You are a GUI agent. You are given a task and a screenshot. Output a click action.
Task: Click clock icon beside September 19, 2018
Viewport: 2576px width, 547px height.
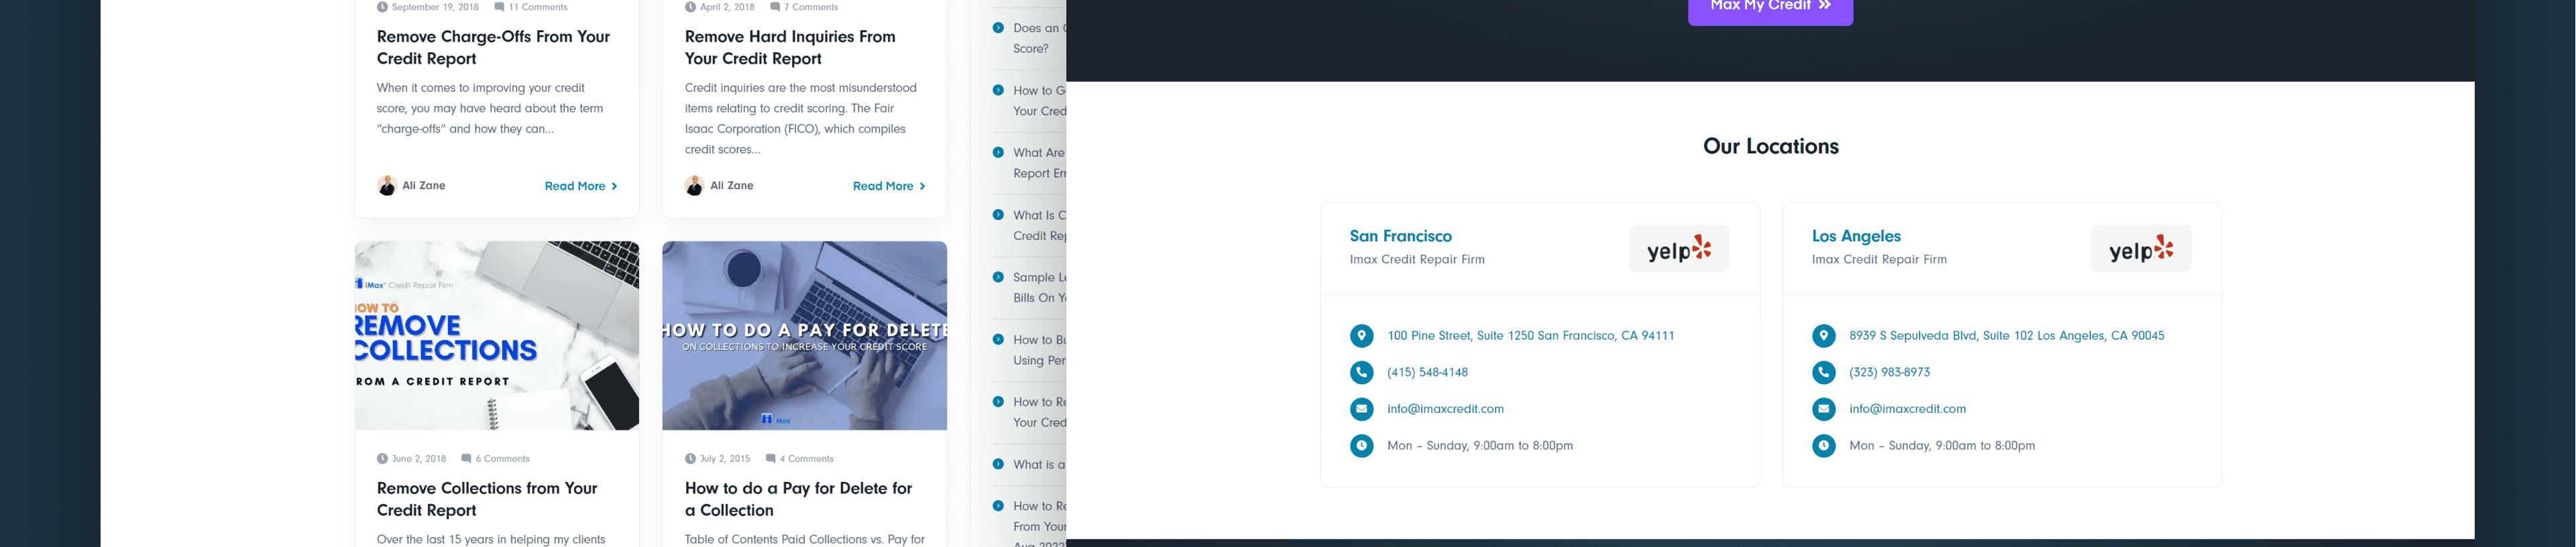coord(382,7)
